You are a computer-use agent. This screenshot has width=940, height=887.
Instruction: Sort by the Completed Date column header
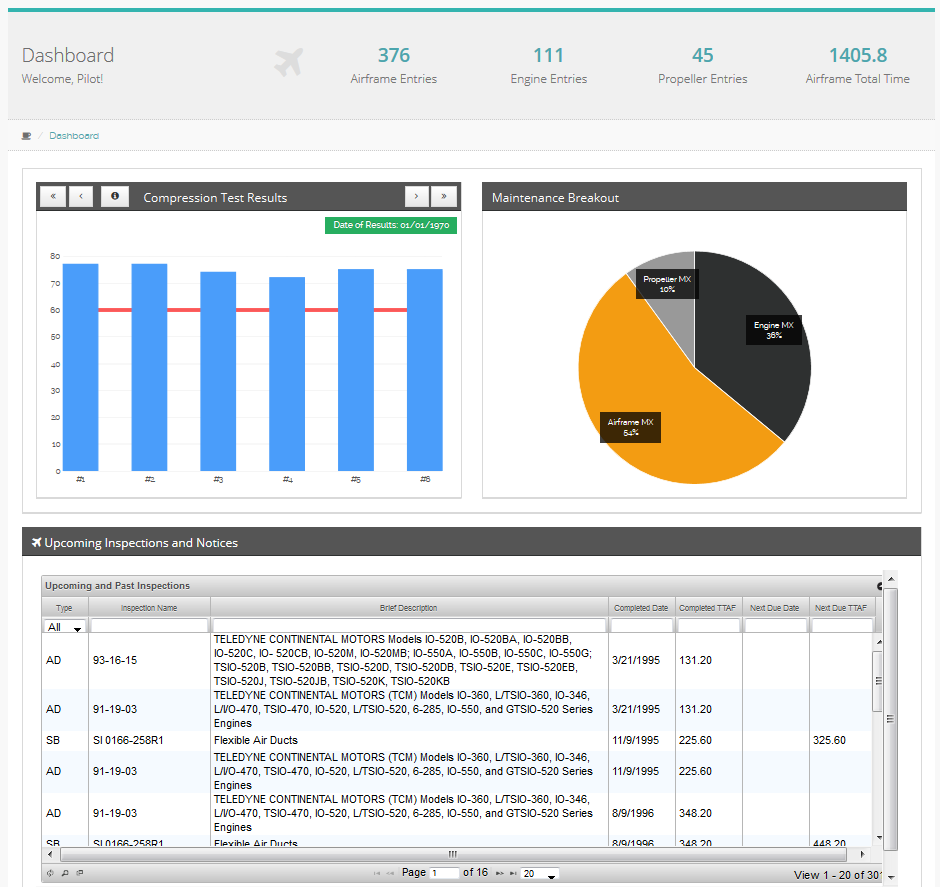[x=641, y=608]
